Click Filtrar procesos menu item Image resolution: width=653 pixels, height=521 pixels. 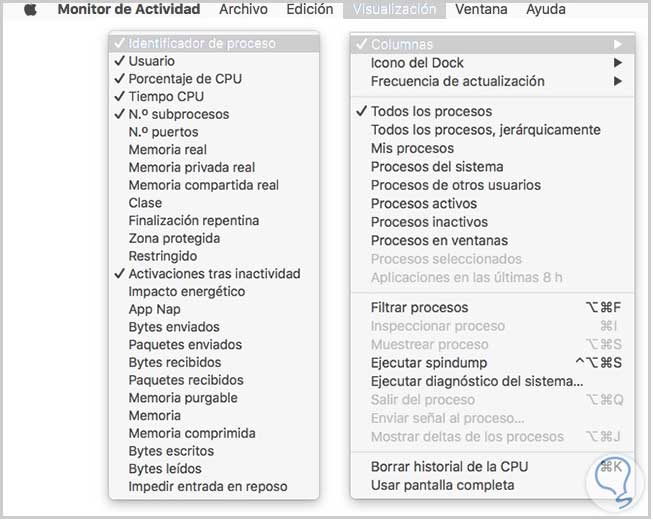419,308
